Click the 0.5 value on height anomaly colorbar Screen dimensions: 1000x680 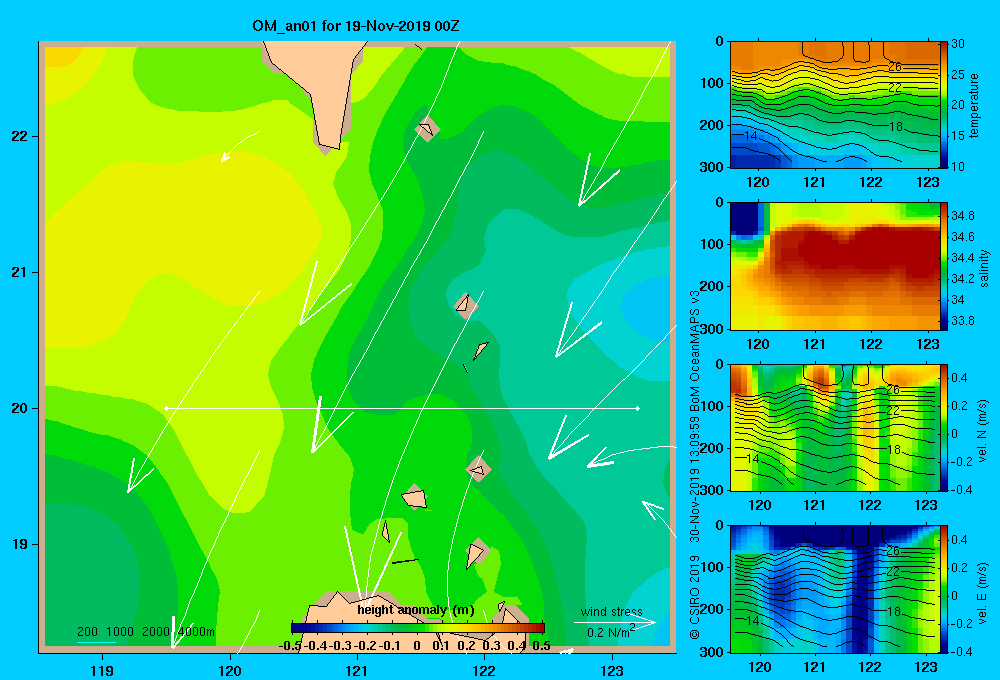541,646
